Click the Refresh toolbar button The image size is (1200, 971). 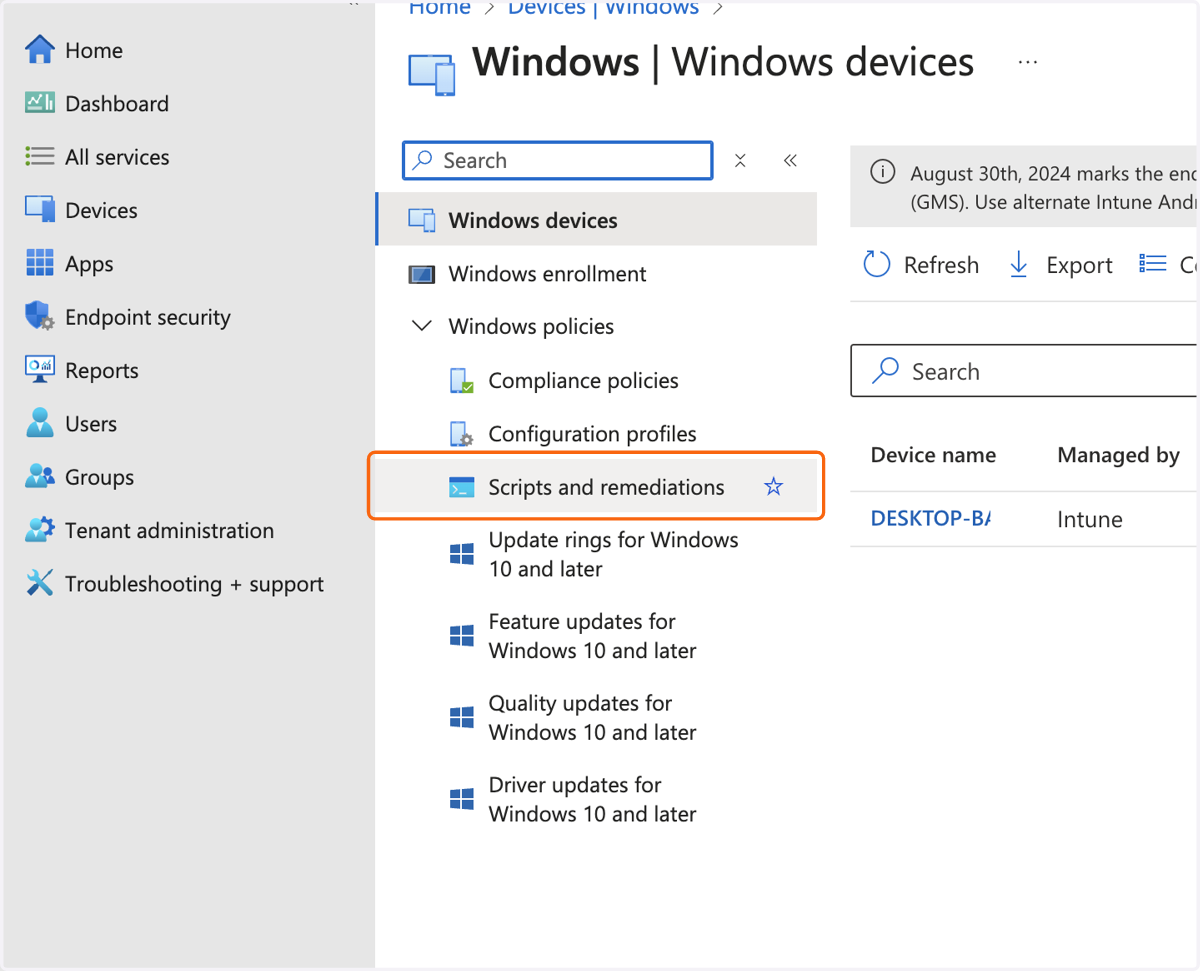920,265
